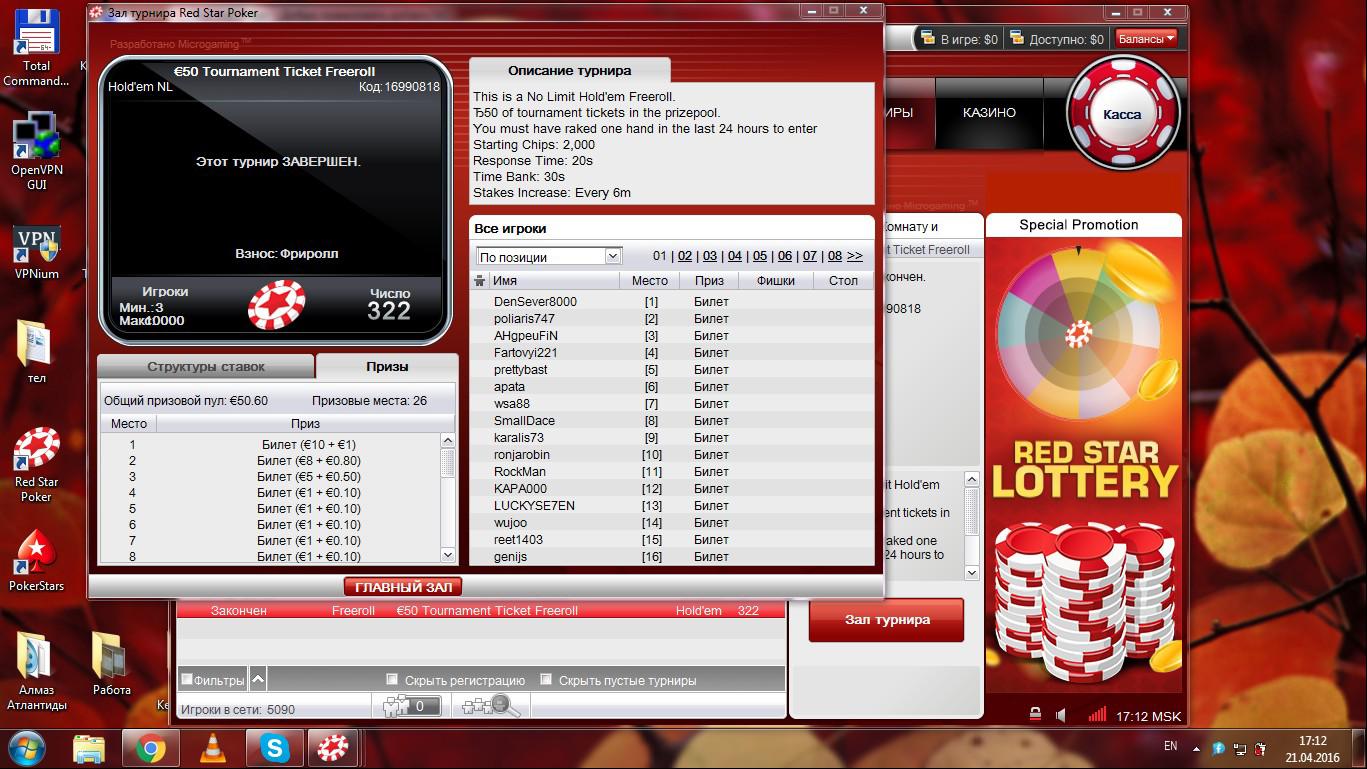Screen dimensions: 1367x769
Task: Select the finished Freeroll tournament row
Action: [x=481, y=610]
